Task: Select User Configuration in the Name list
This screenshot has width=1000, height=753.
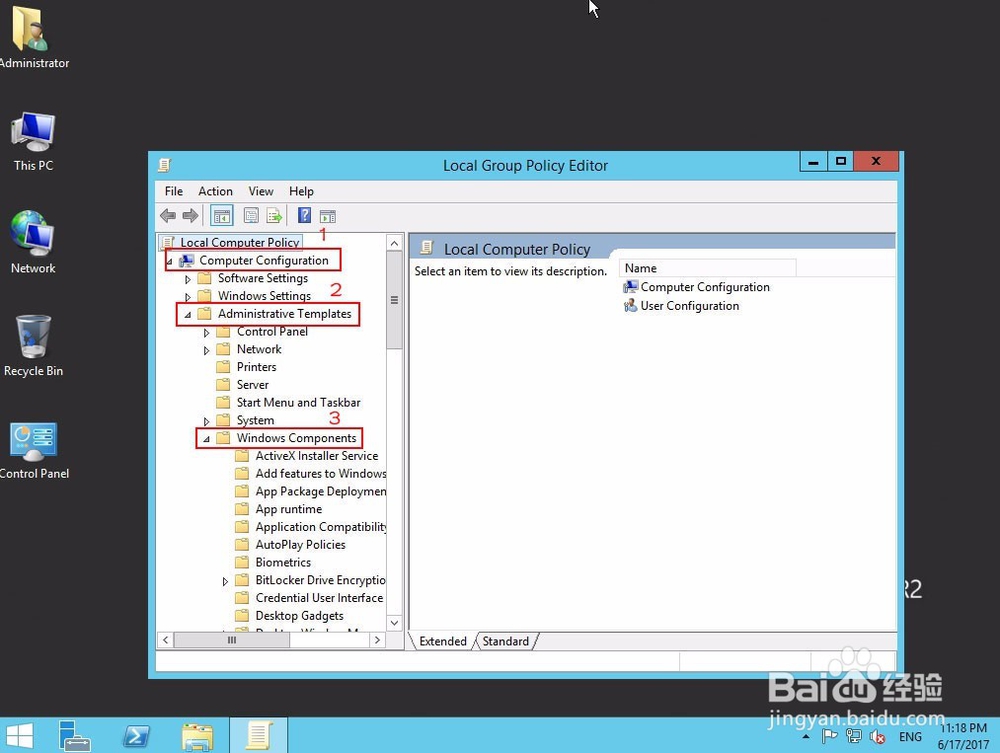Action: (x=681, y=305)
